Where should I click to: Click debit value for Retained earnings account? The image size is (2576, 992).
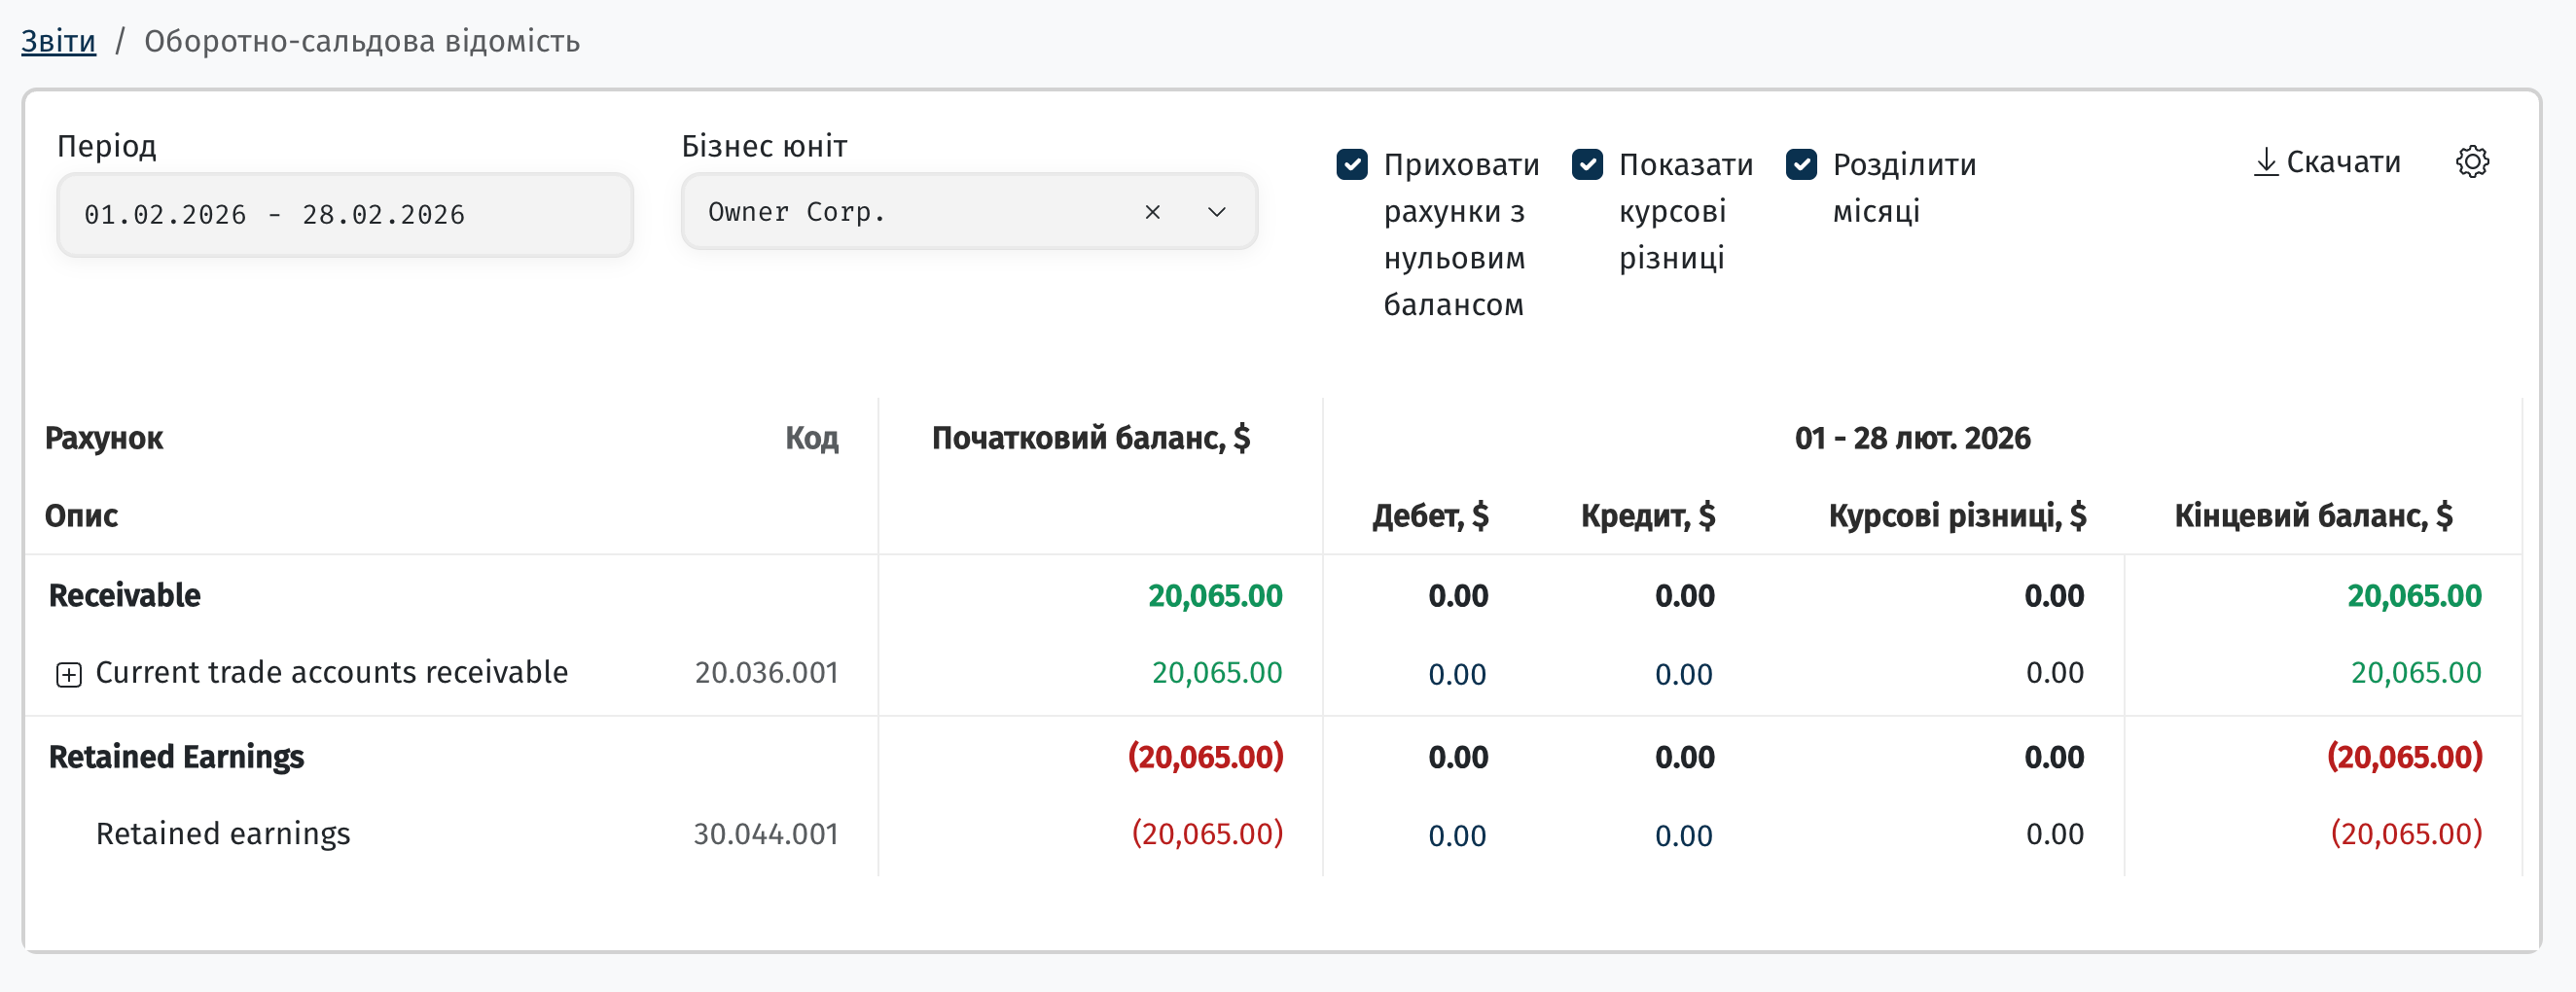(x=1457, y=836)
